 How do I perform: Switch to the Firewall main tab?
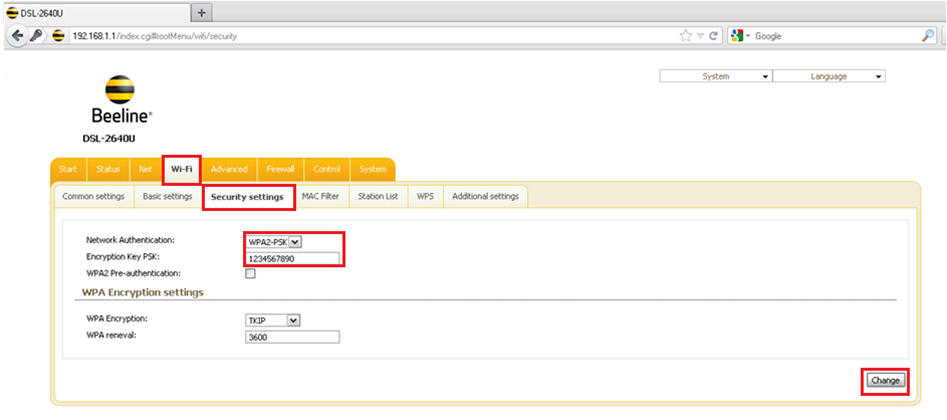click(x=280, y=169)
